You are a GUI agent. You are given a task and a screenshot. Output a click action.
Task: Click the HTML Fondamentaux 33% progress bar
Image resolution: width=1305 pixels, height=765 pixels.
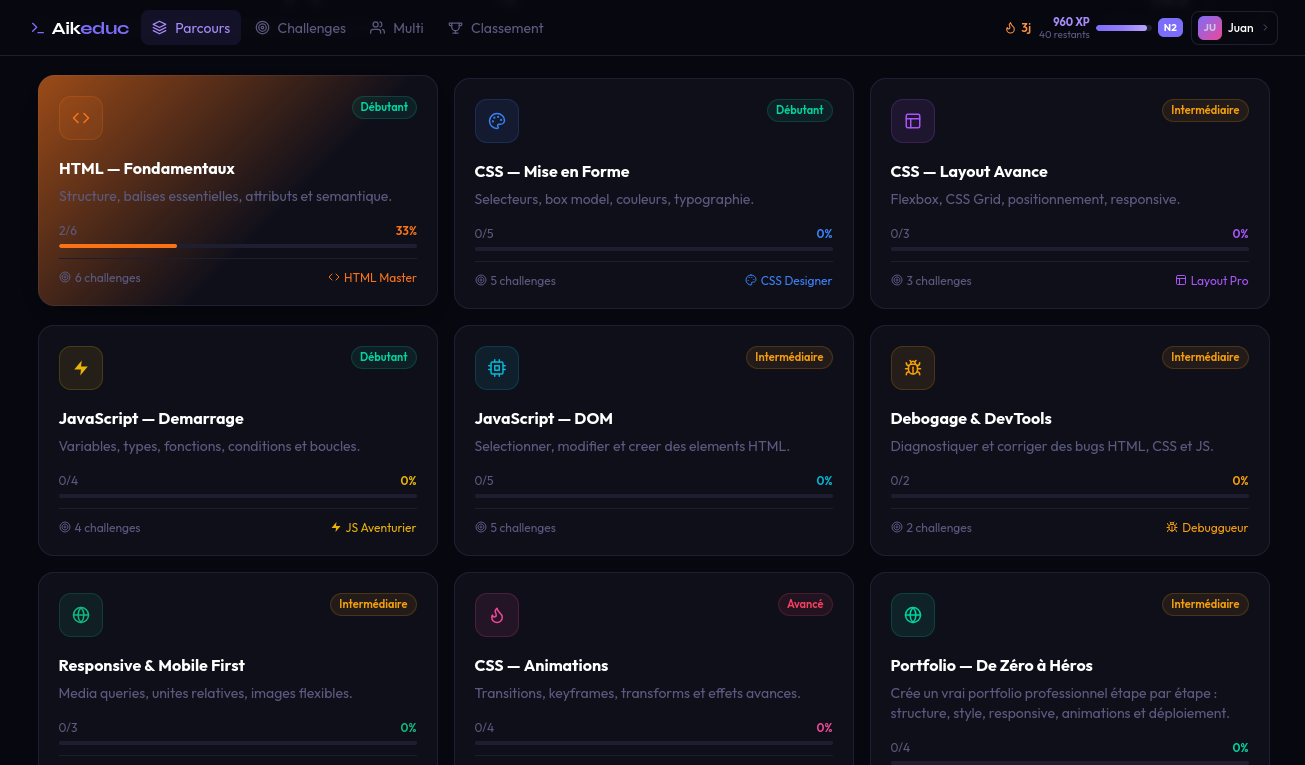(238, 246)
